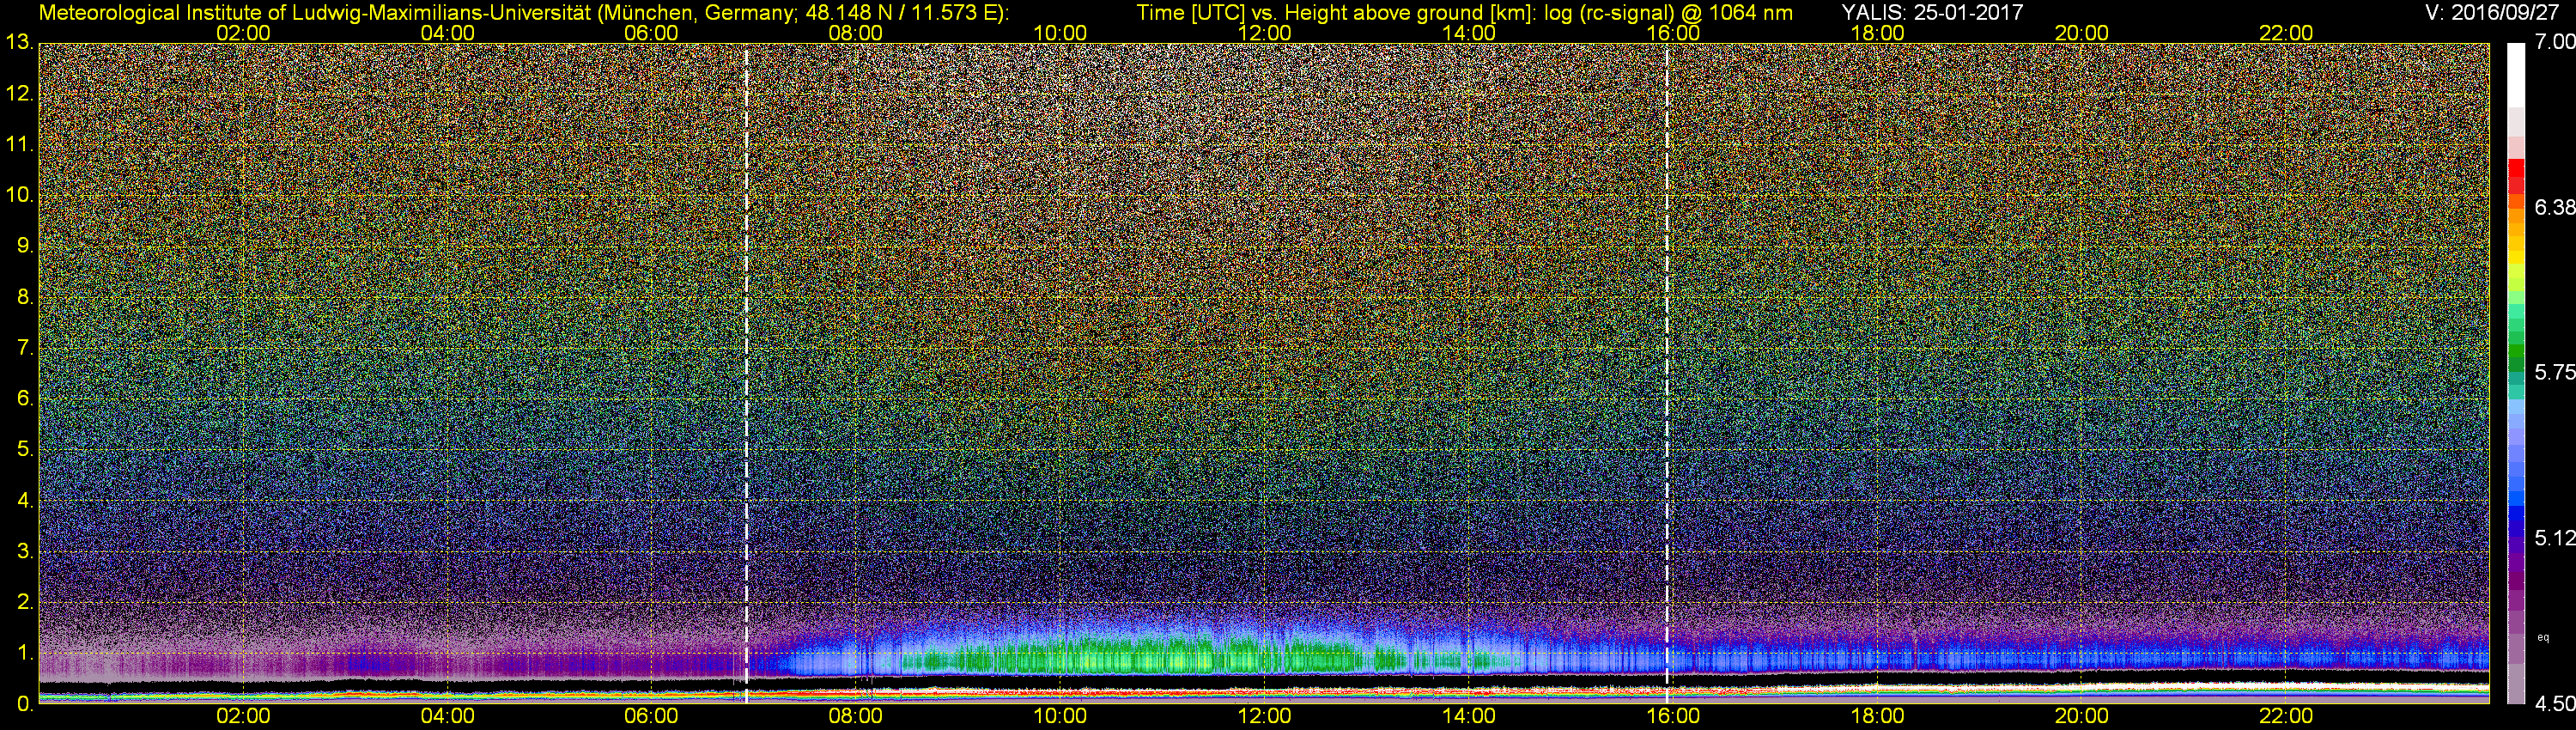This screenshot has height=730, width=2576.
Task: Click the 4.50 color bar minimum label
Action: (2554, 704)
